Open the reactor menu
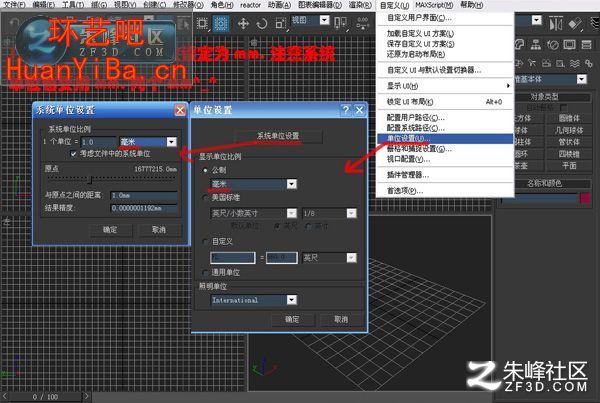The width and height of the screenshot is (600, 403). click(x=250, y=5)
